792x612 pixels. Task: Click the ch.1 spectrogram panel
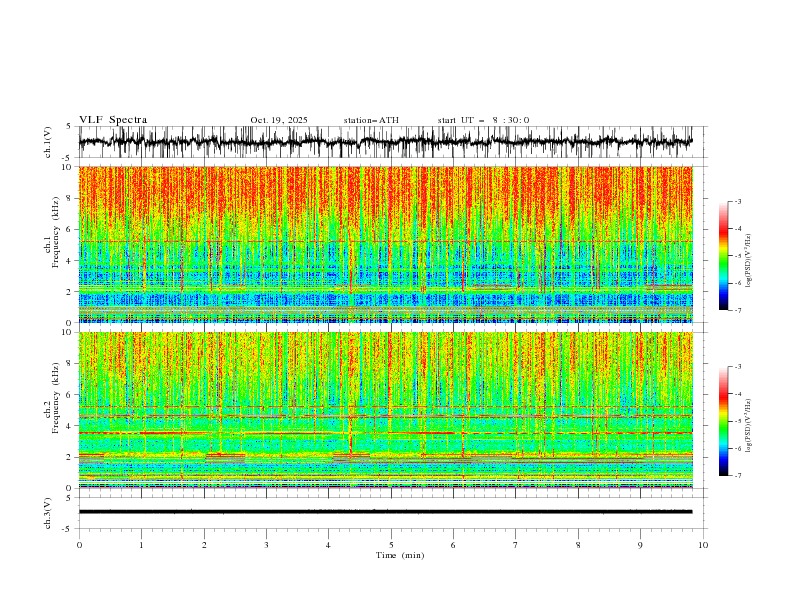pos(386,244)
